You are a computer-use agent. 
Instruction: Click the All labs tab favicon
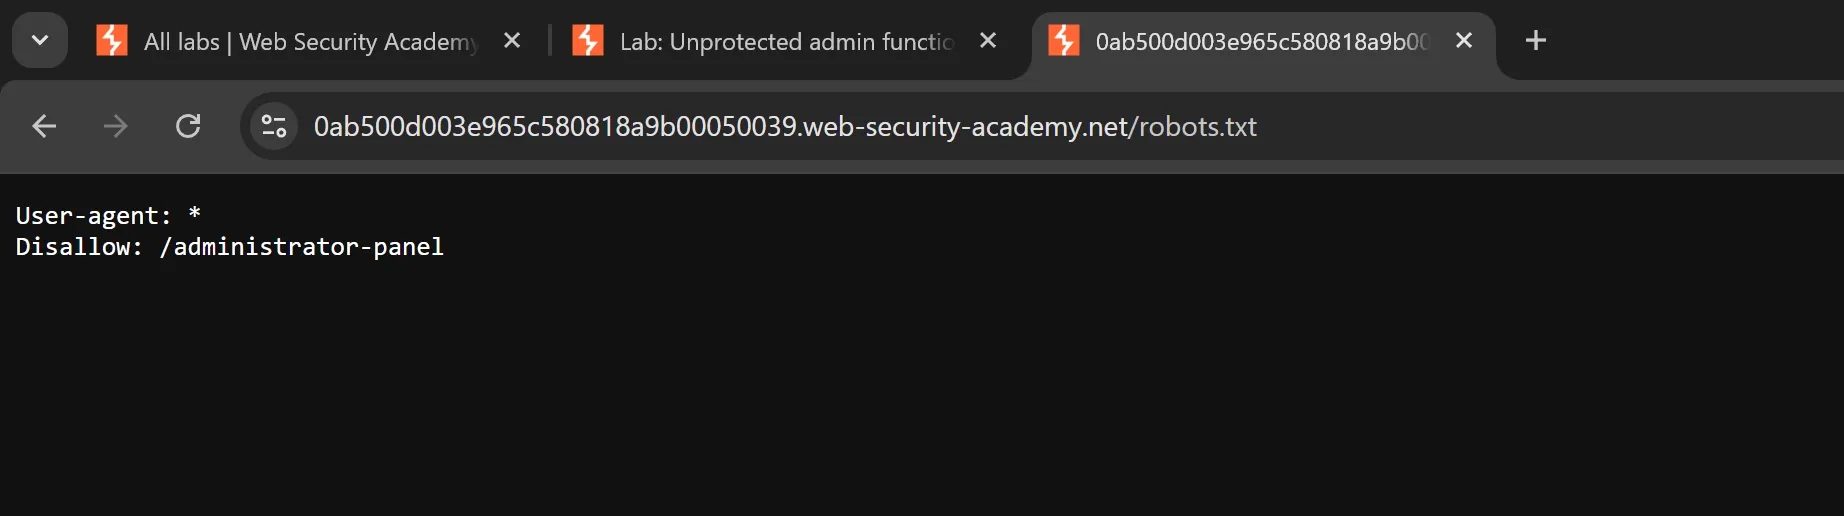[111, 41]
